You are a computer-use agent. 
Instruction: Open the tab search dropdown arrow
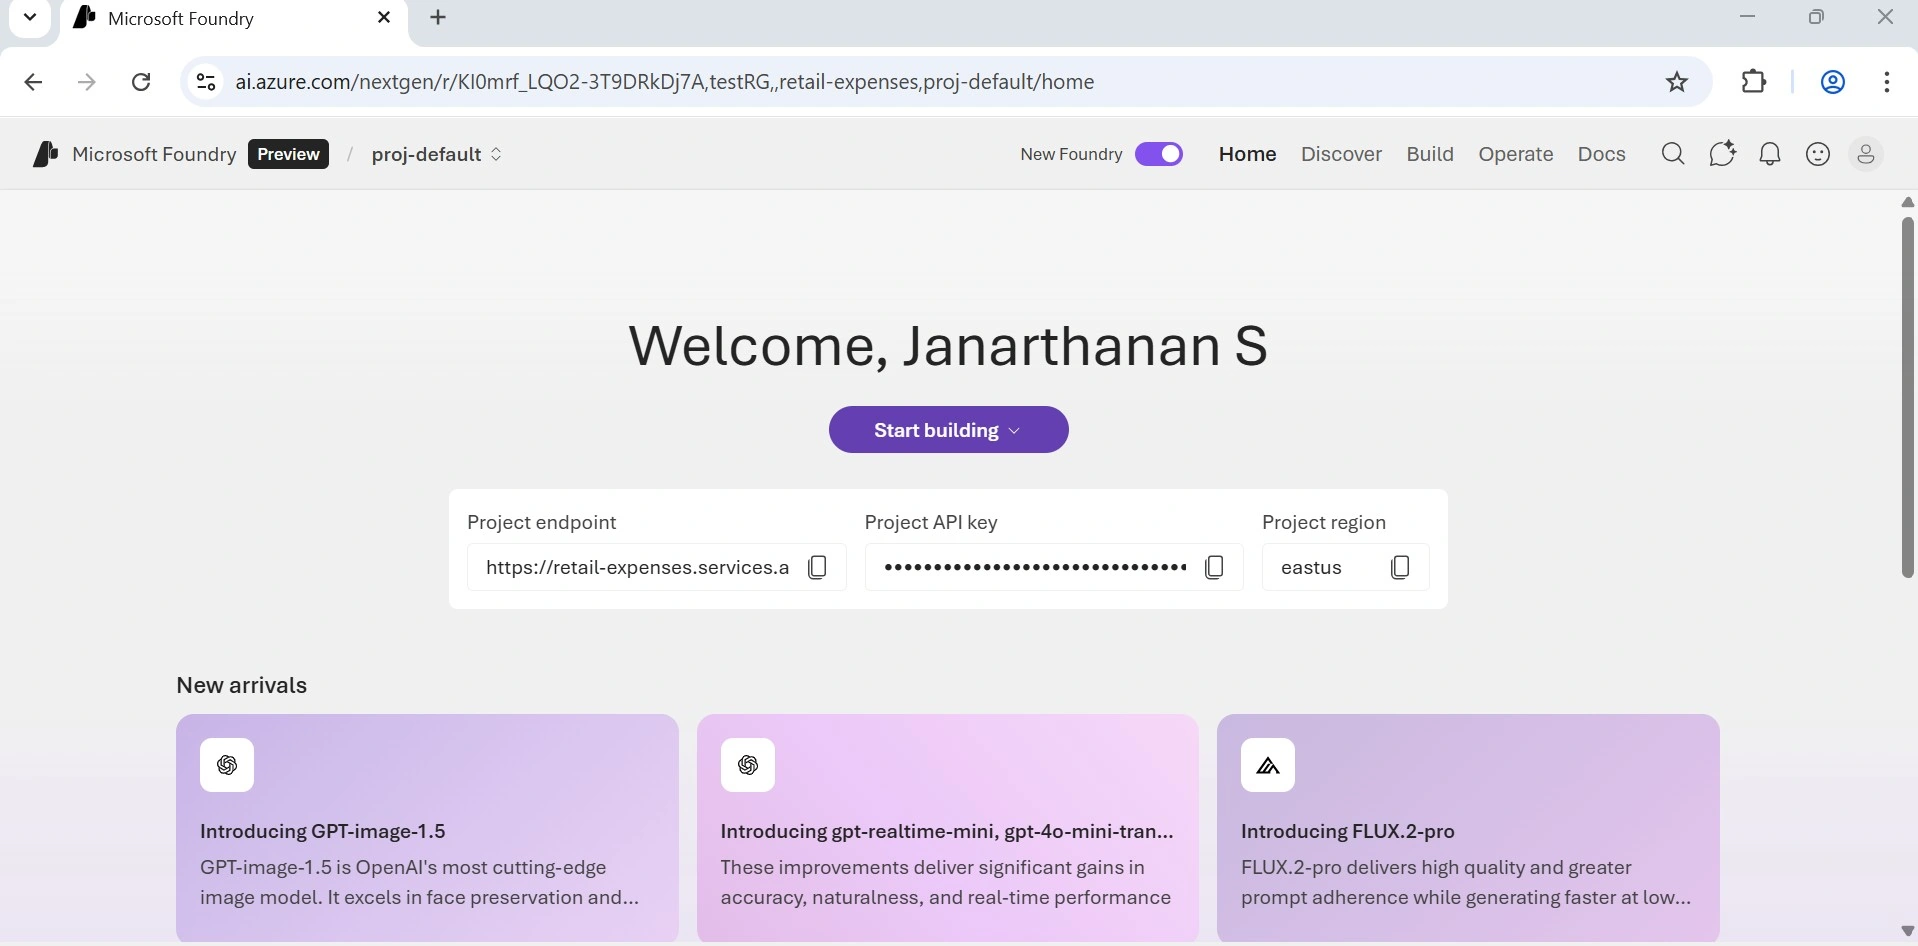click(x=30, y=18)
